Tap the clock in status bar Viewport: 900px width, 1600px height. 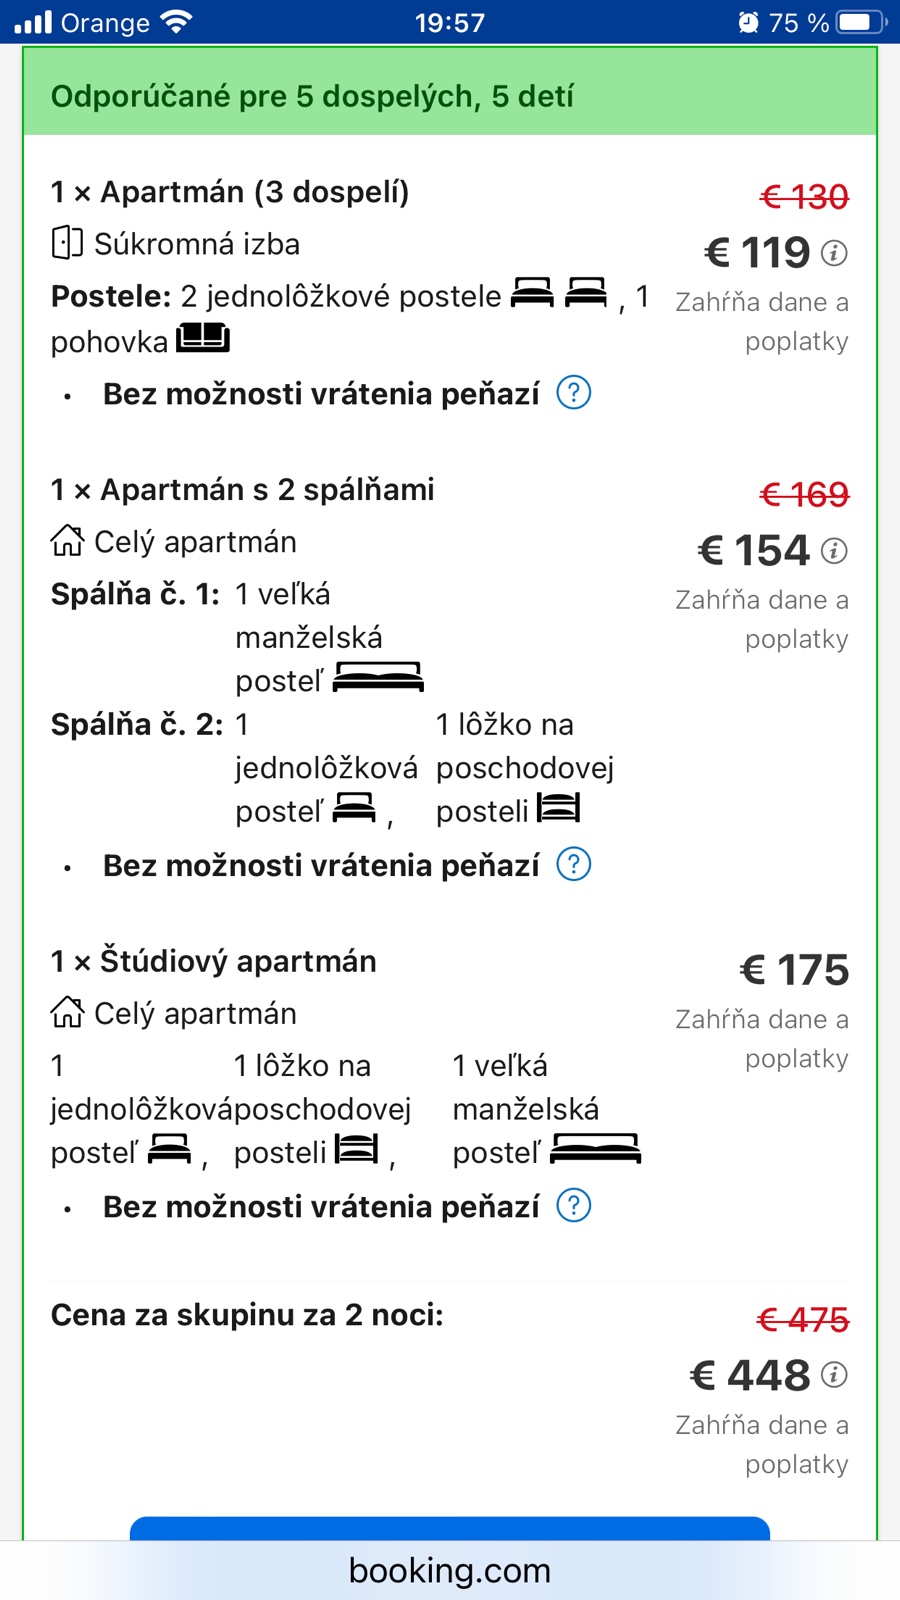click(x=450, y=22)
